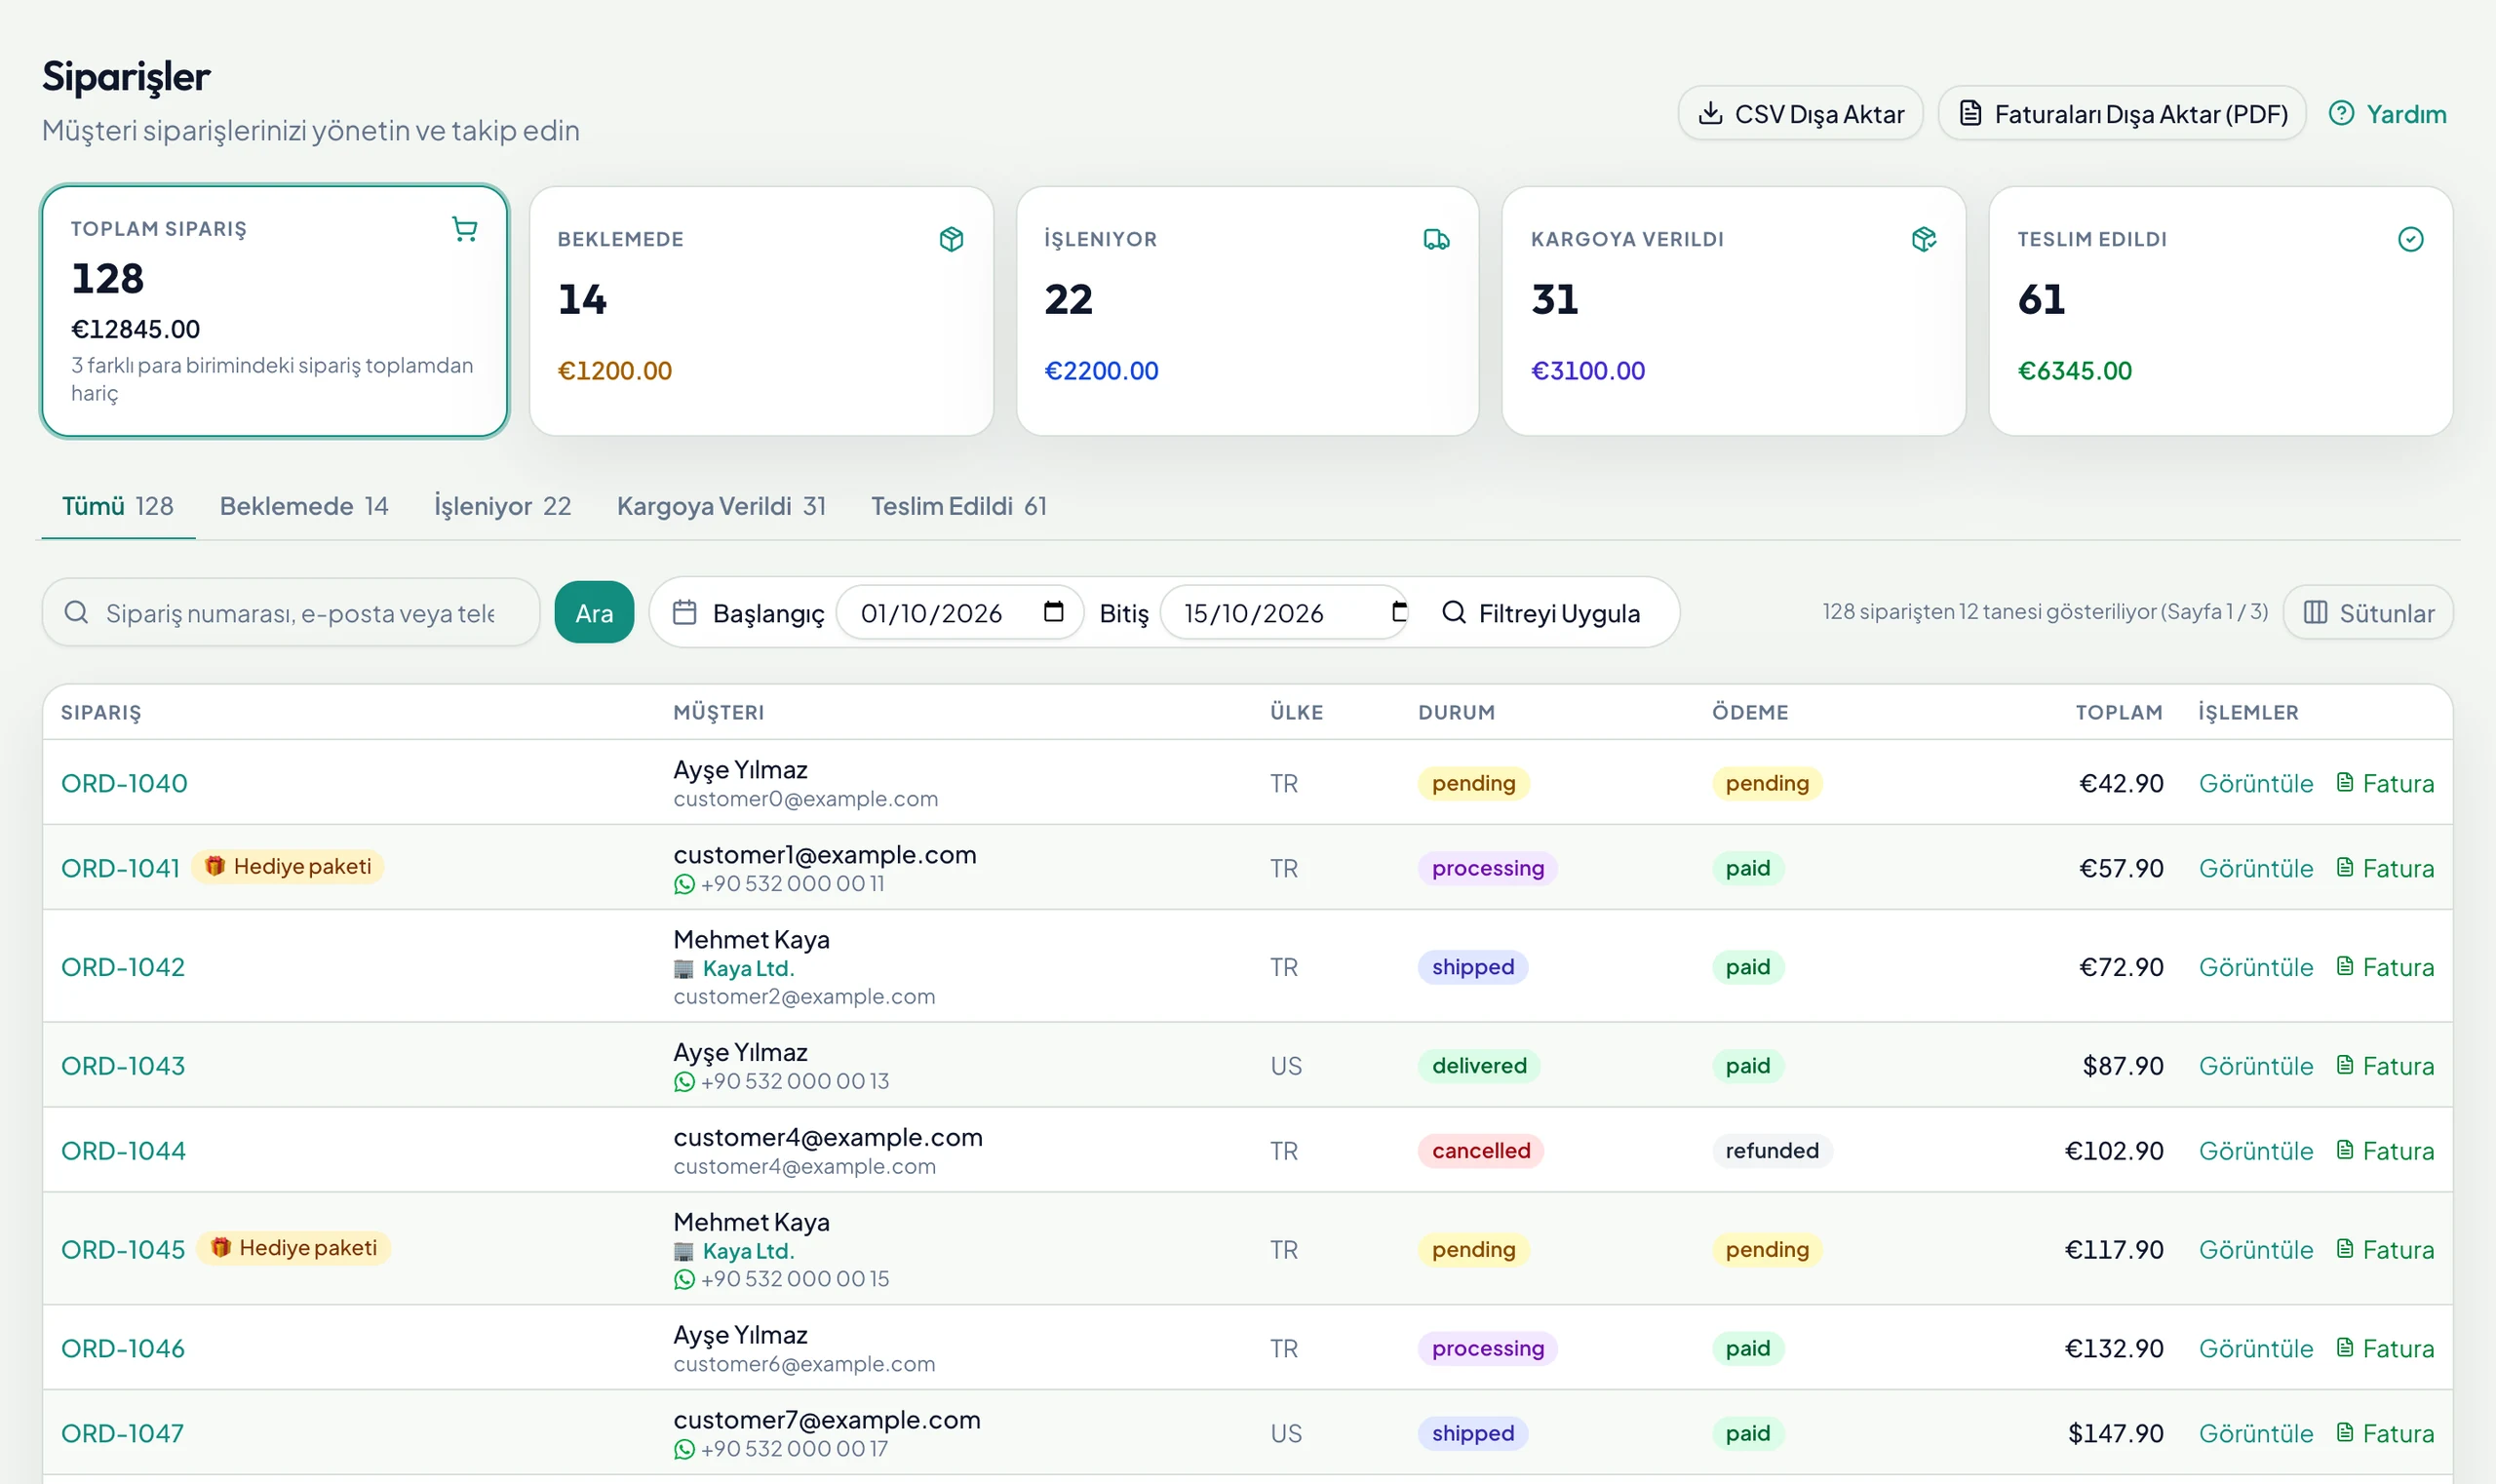This screenshot has width=2496, height=1484.
Task: Click the Bitiş date field 15/10/2026
Action: (x=1284, y=612)
